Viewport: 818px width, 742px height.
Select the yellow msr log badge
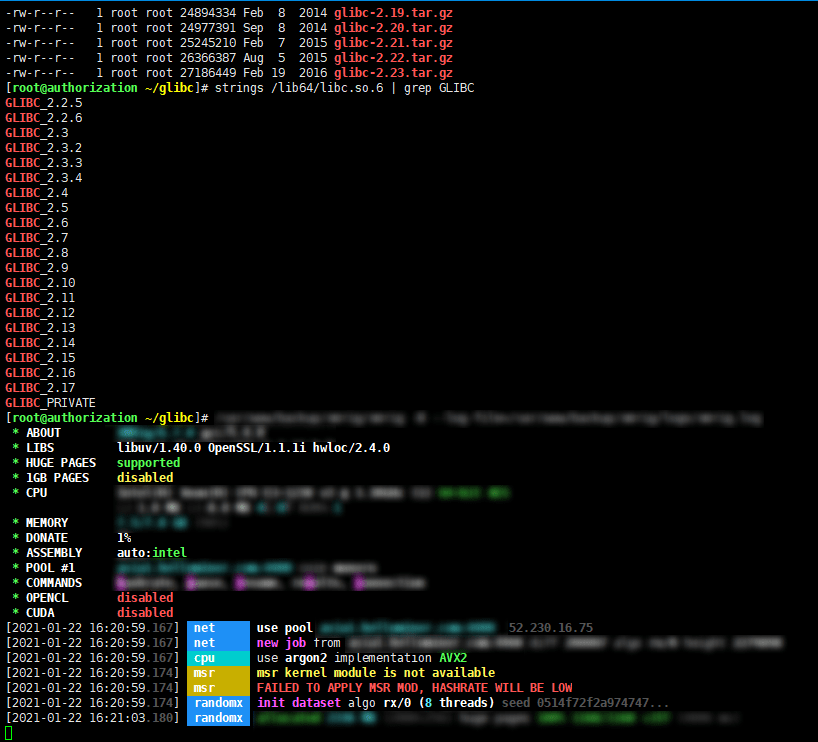[x=203, y=673]
